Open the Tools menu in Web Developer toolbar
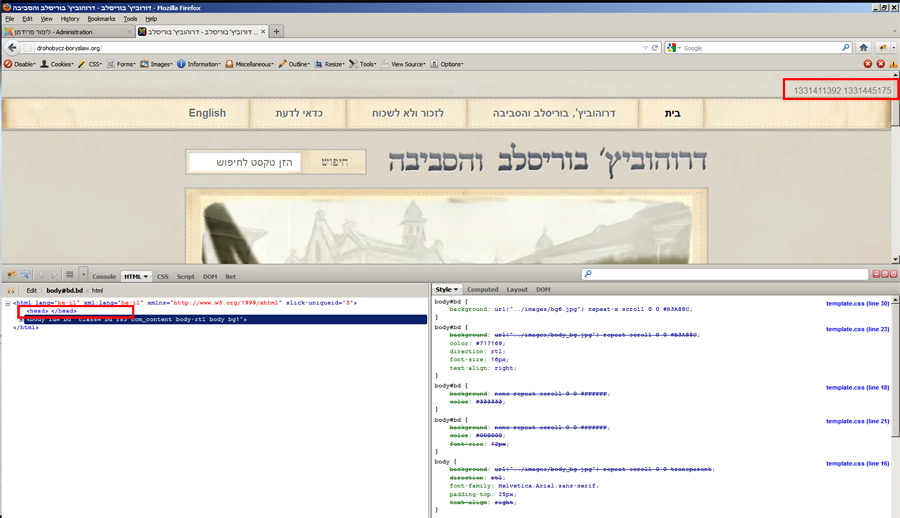This screenshot has height=518, width=900. [x=362, y=64]
